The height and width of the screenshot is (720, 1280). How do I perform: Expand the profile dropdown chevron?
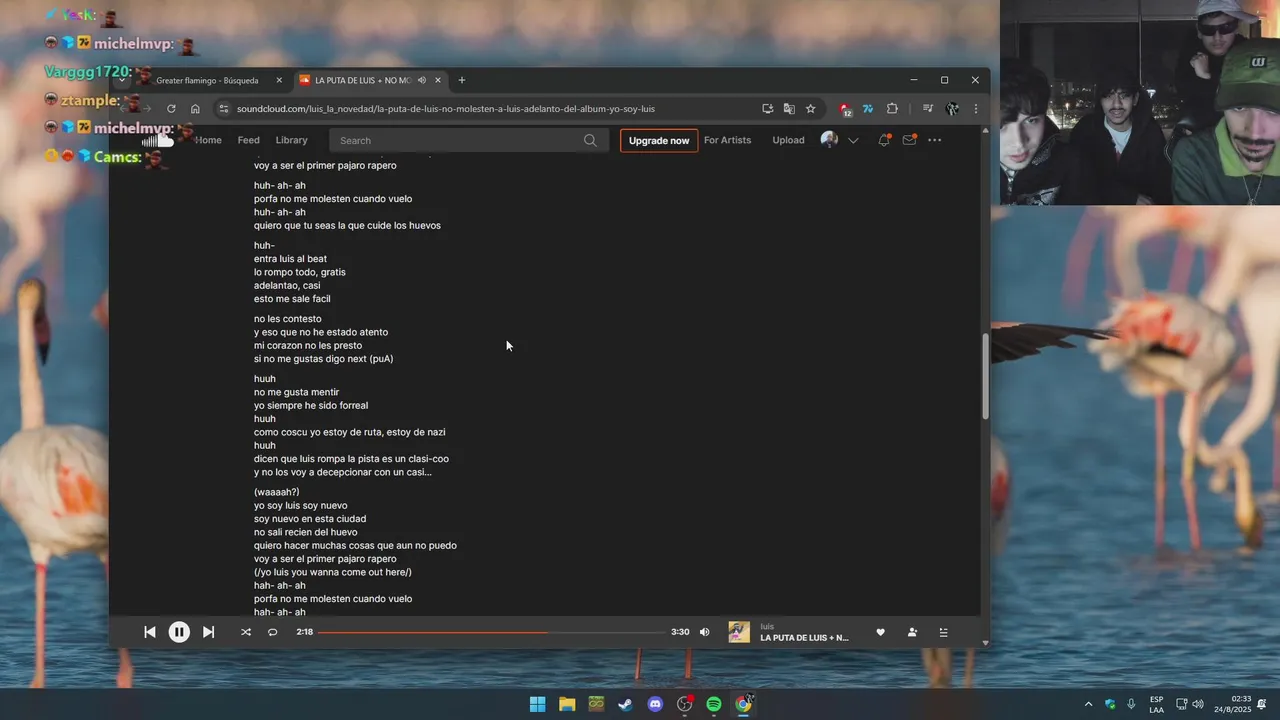853,140
